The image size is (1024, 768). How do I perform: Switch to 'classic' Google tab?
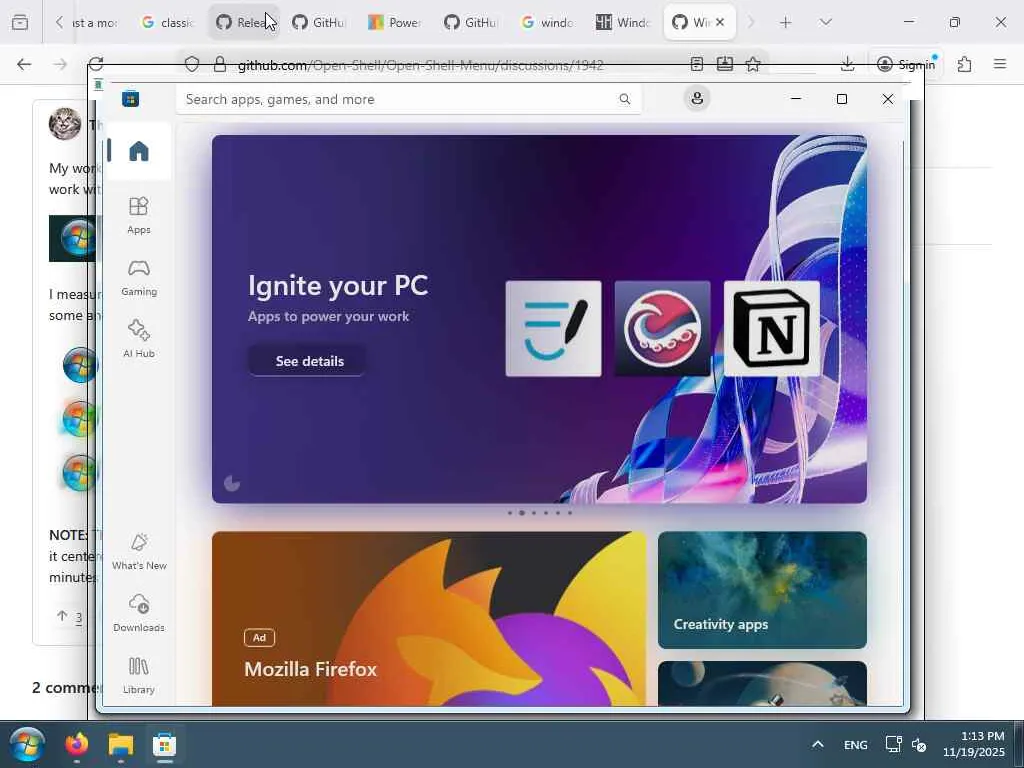(x=168, y=23)
